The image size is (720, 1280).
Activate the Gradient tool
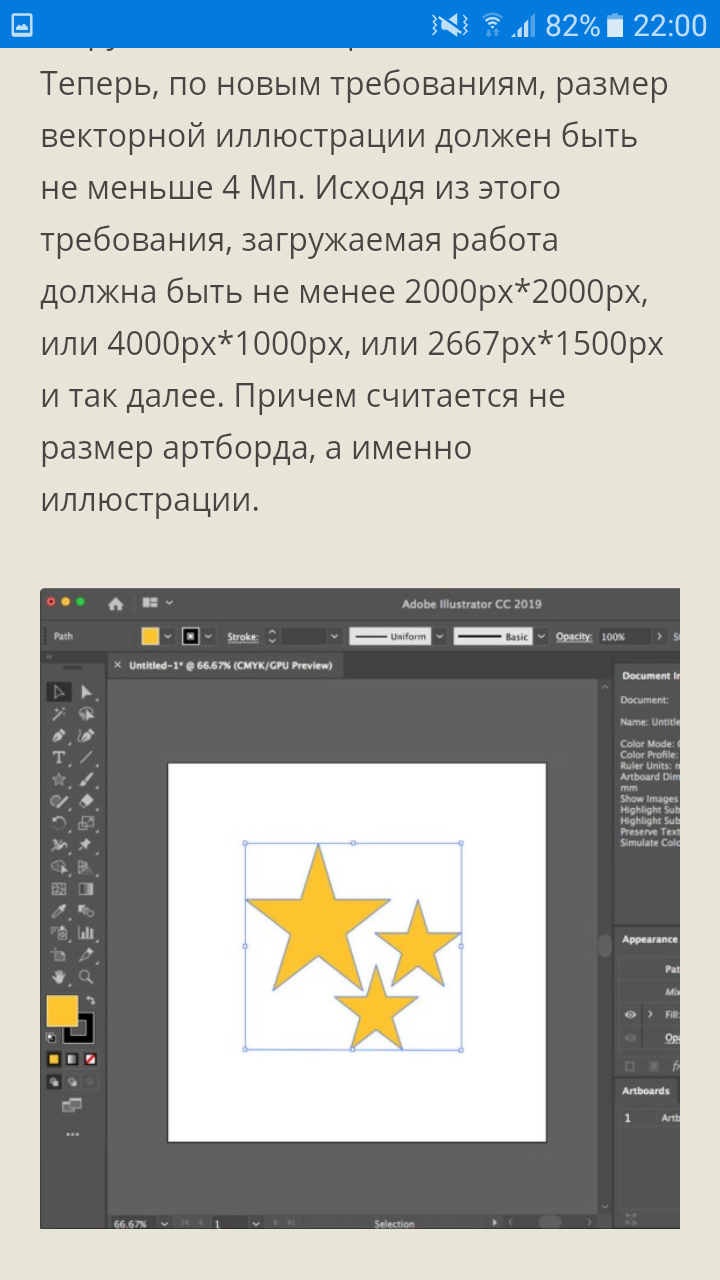coord(87,888)
